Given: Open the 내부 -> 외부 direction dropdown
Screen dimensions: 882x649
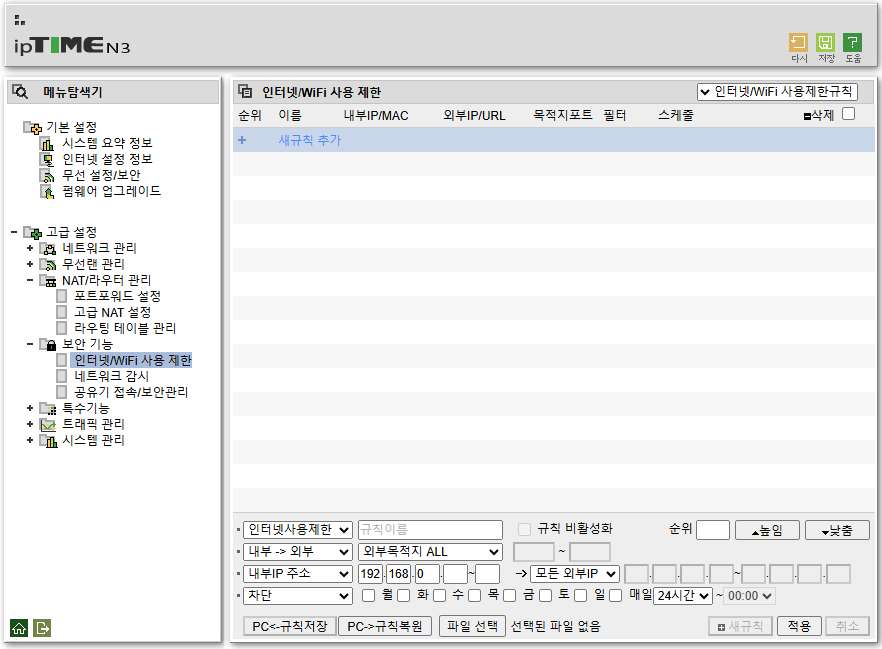Looking at the screenshot, I should click(x=298, y=552).
